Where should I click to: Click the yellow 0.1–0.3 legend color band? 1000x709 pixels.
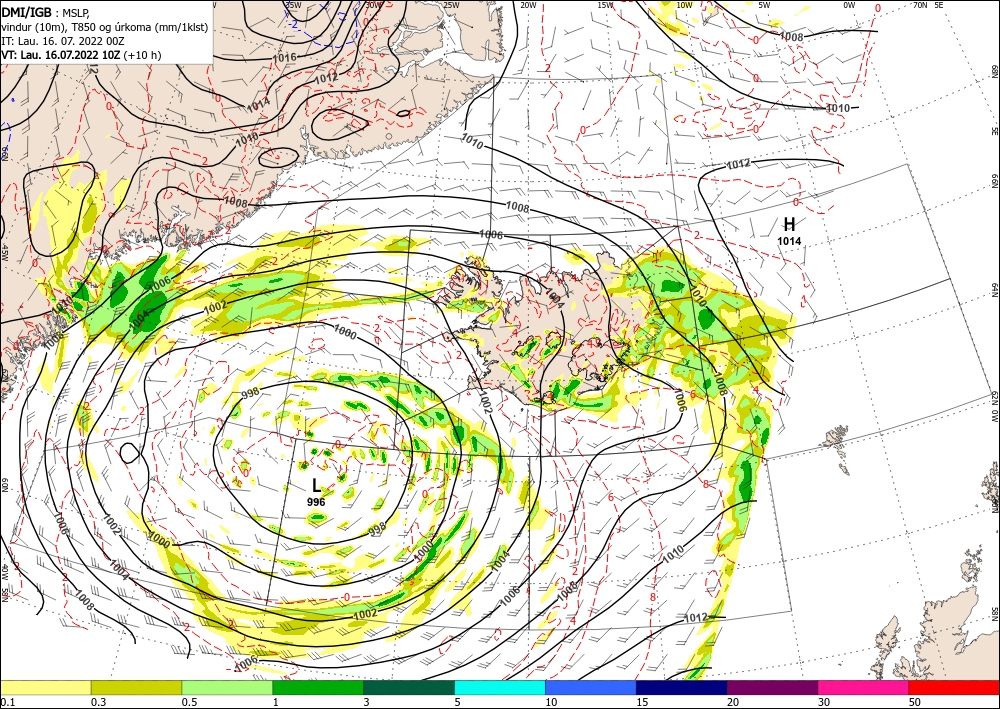click(x=45, y=687)
